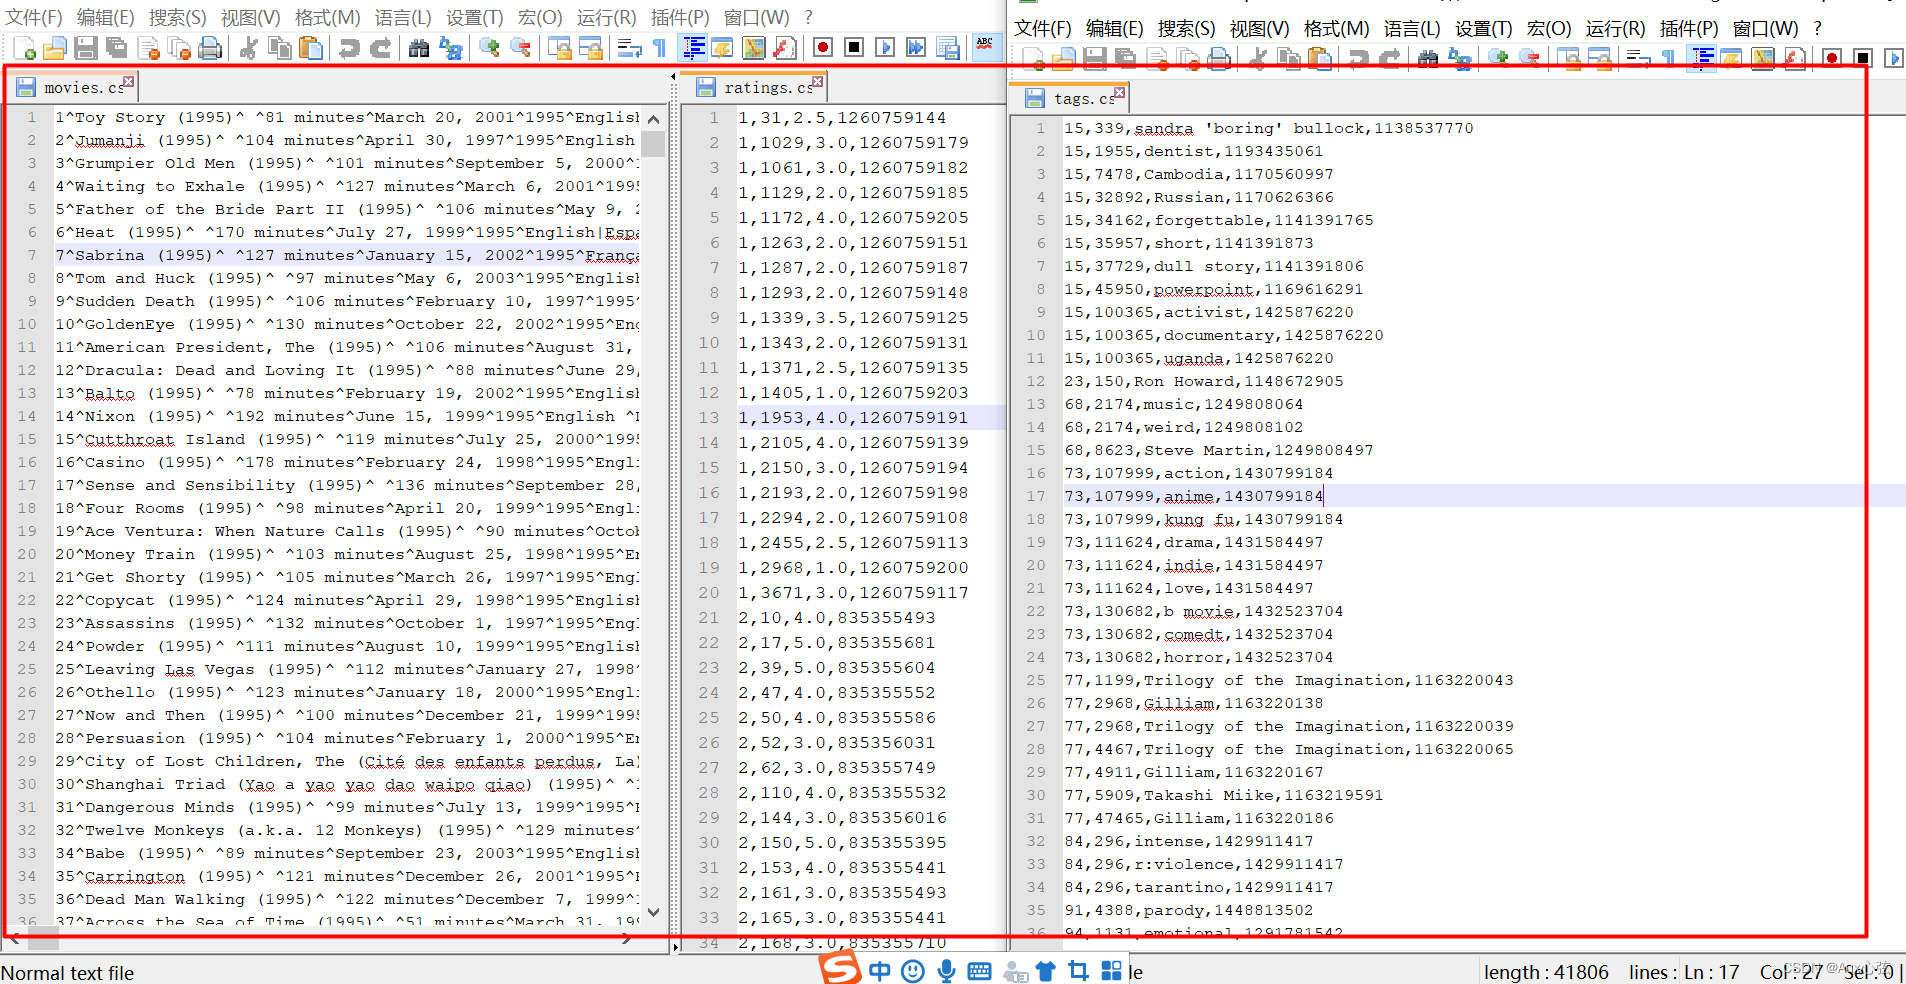Open 设置(T) menu in right window
Image resolution: width=1906 pixels, height=984 pixels.
[1484, 28]
